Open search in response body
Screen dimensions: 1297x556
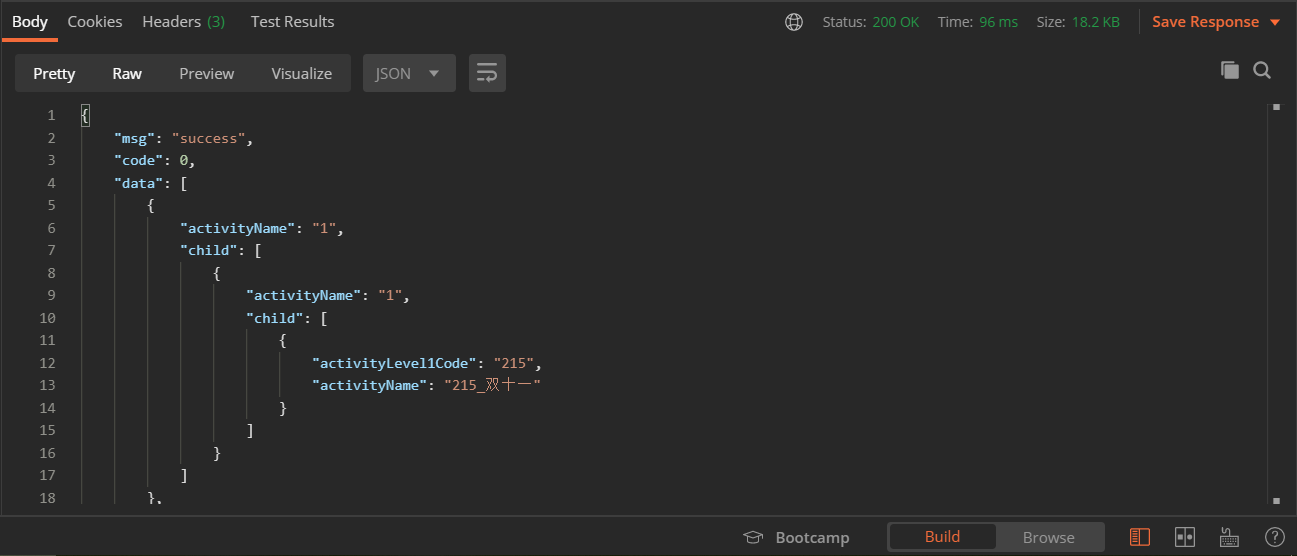click(x=1262, y=70)
